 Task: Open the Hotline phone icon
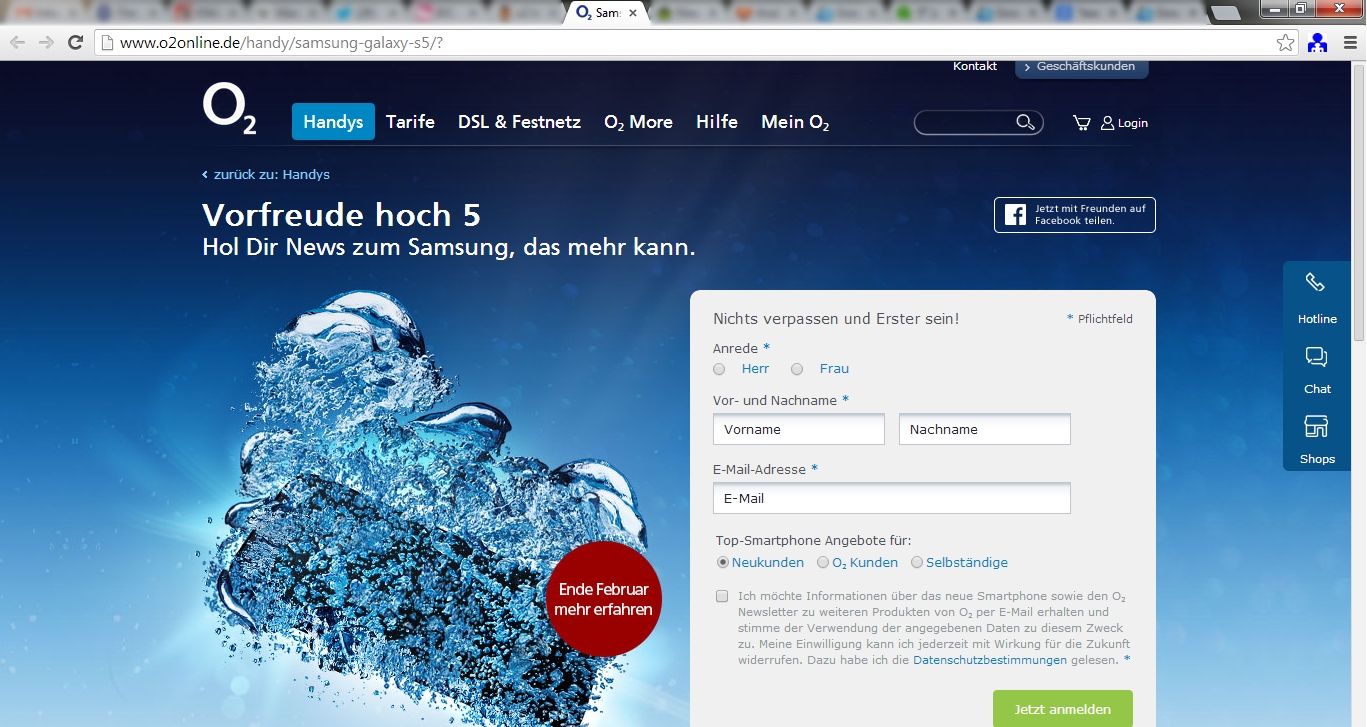tap(1315, 283)
